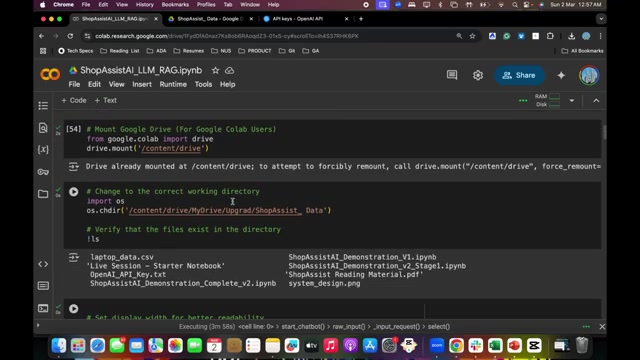
Task: Open the Chrome tab list dropdown
Action: tap(601, 19)
